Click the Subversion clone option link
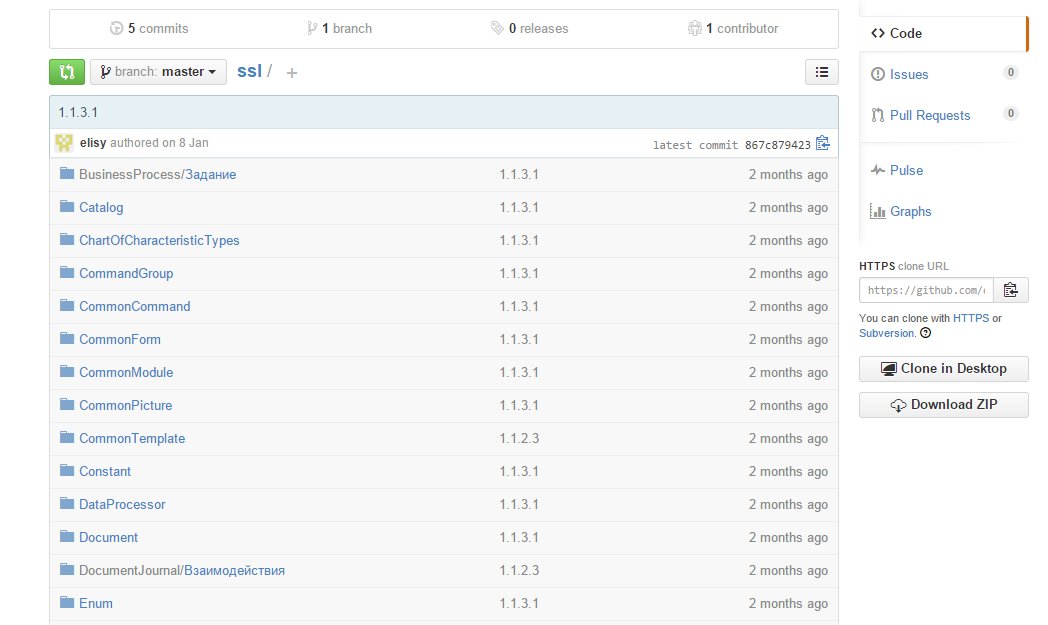The width and height of the screenshot is (1048, 625). 886,333
